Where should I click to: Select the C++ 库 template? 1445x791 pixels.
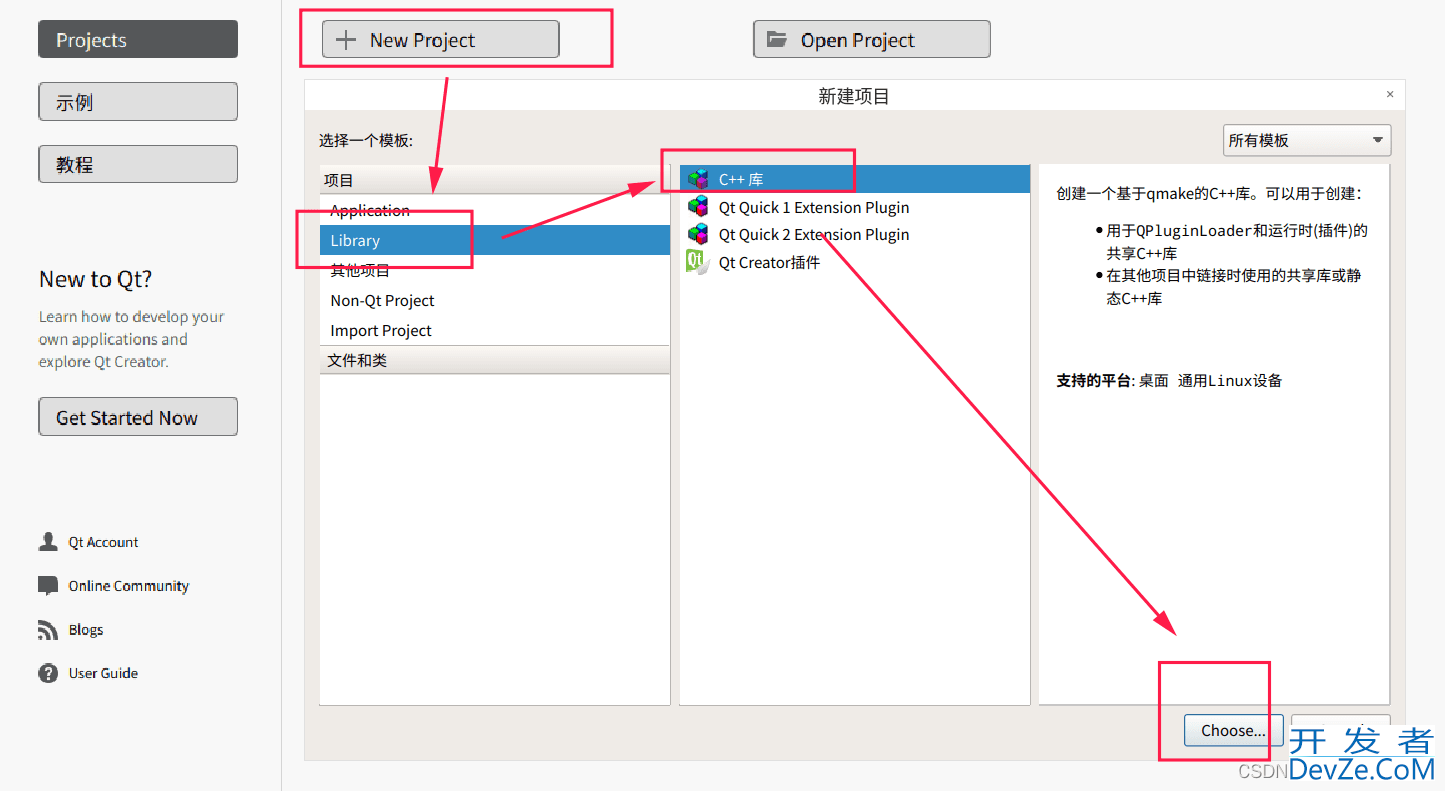coord(855,180)
